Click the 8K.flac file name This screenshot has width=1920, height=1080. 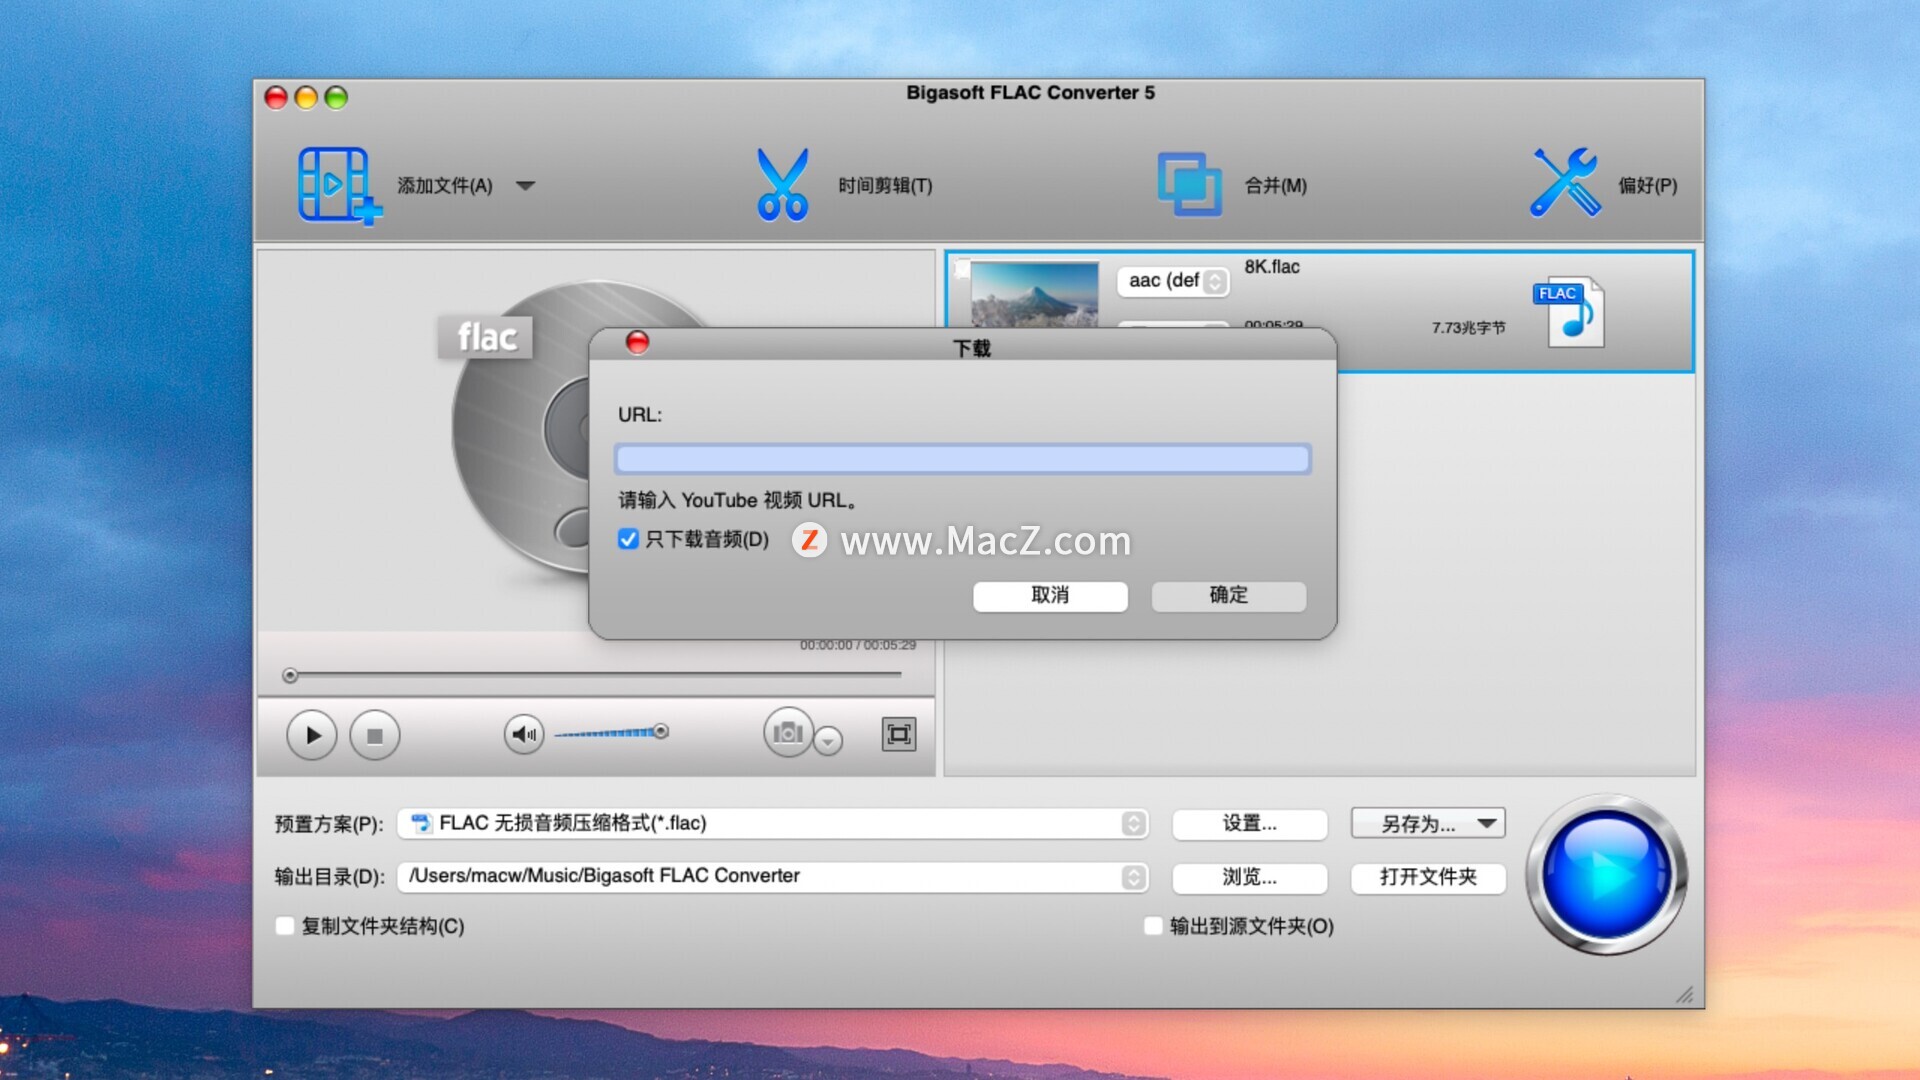click(x=1271, y=267)
